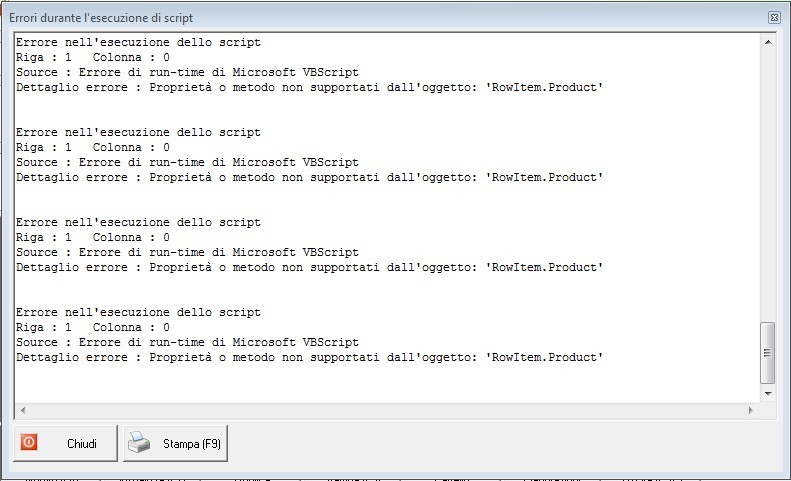Click the red power icon on Chiudi
Screen dimensions: 791x481
(29, 442)
